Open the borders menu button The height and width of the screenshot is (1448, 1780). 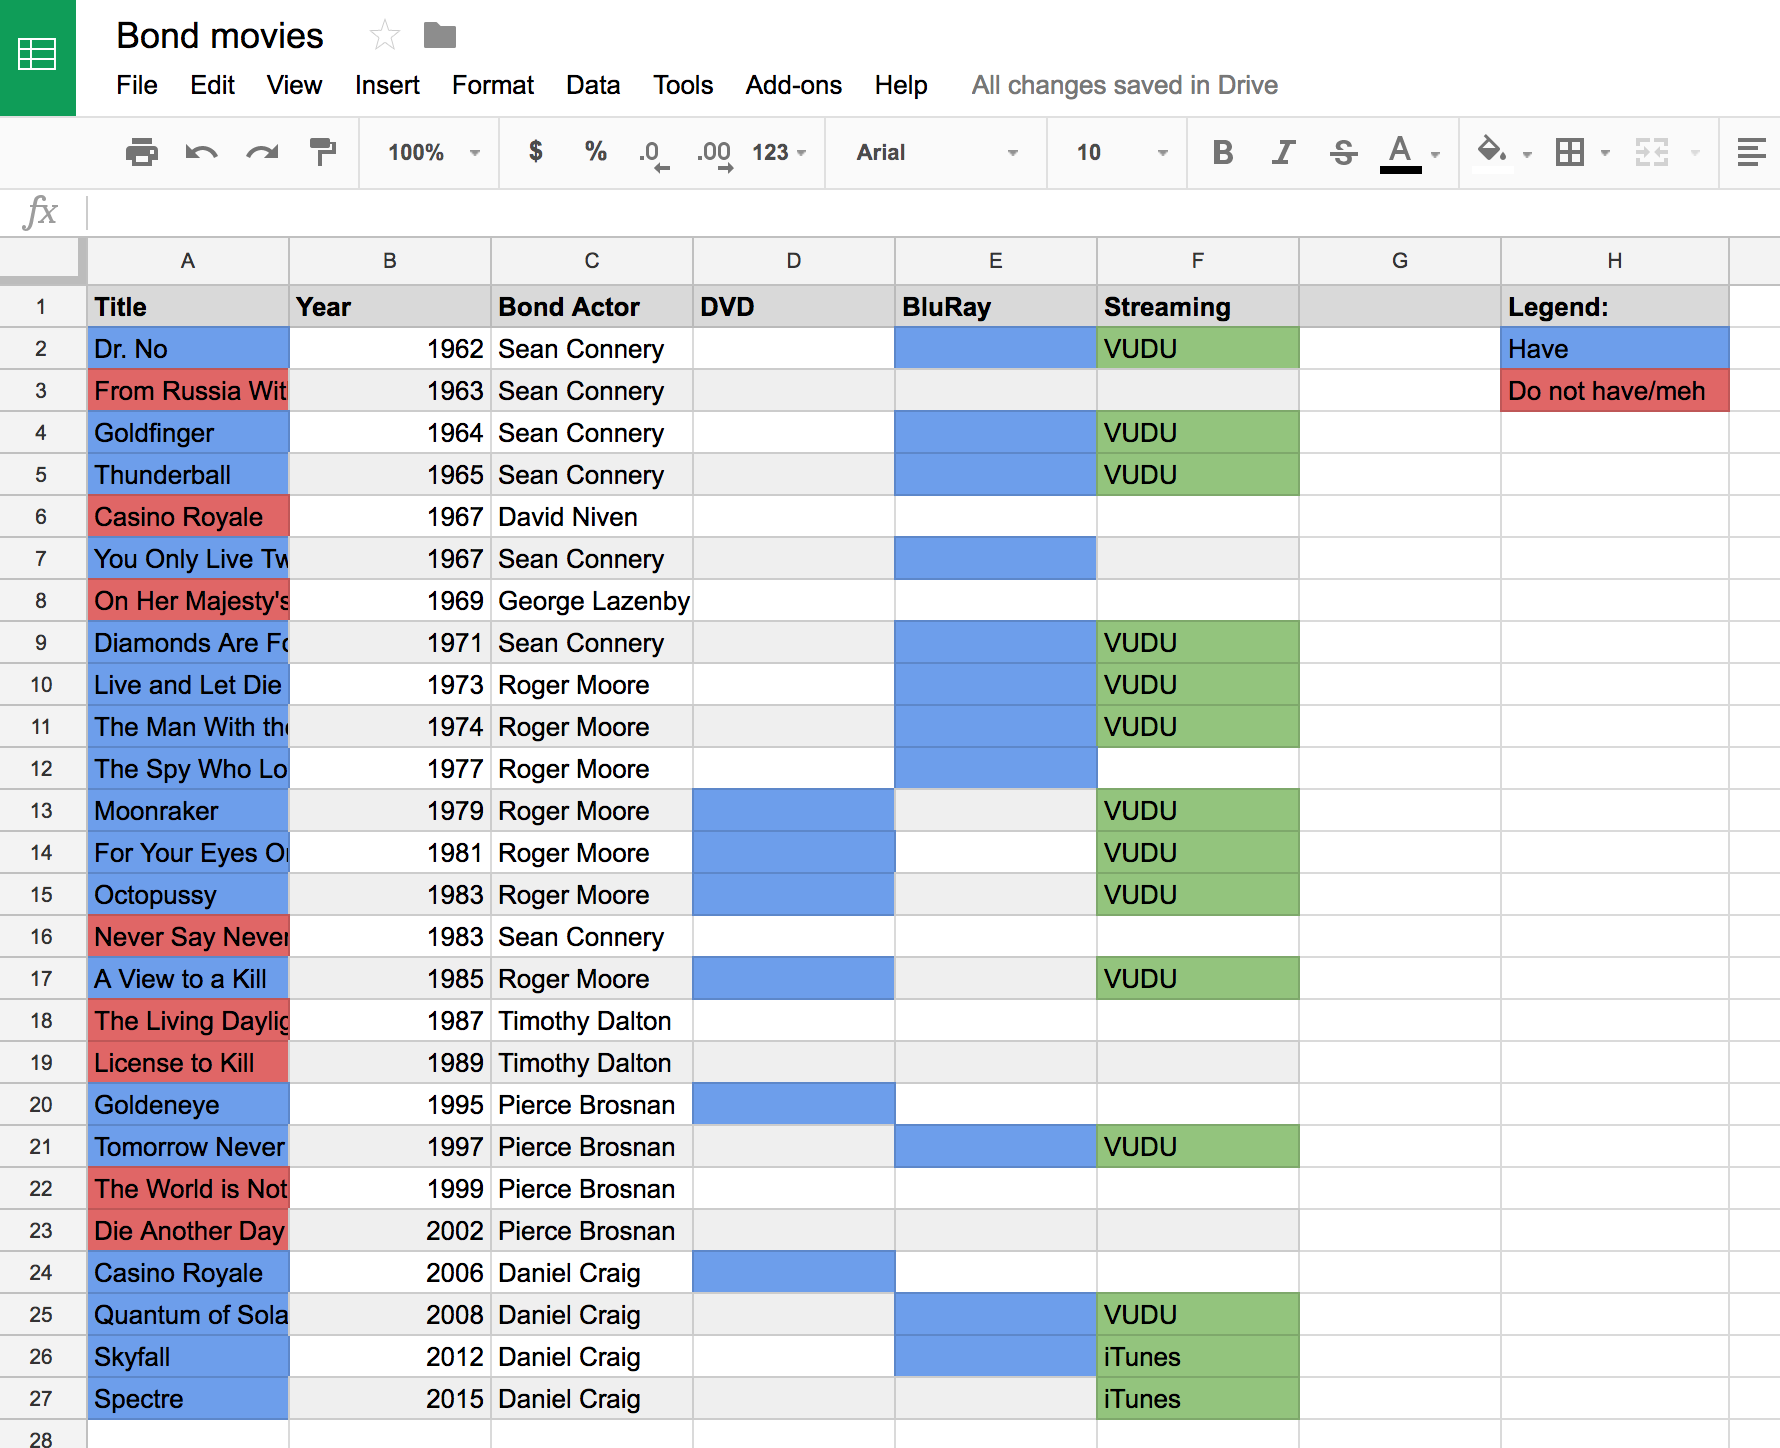point(1570,152)
